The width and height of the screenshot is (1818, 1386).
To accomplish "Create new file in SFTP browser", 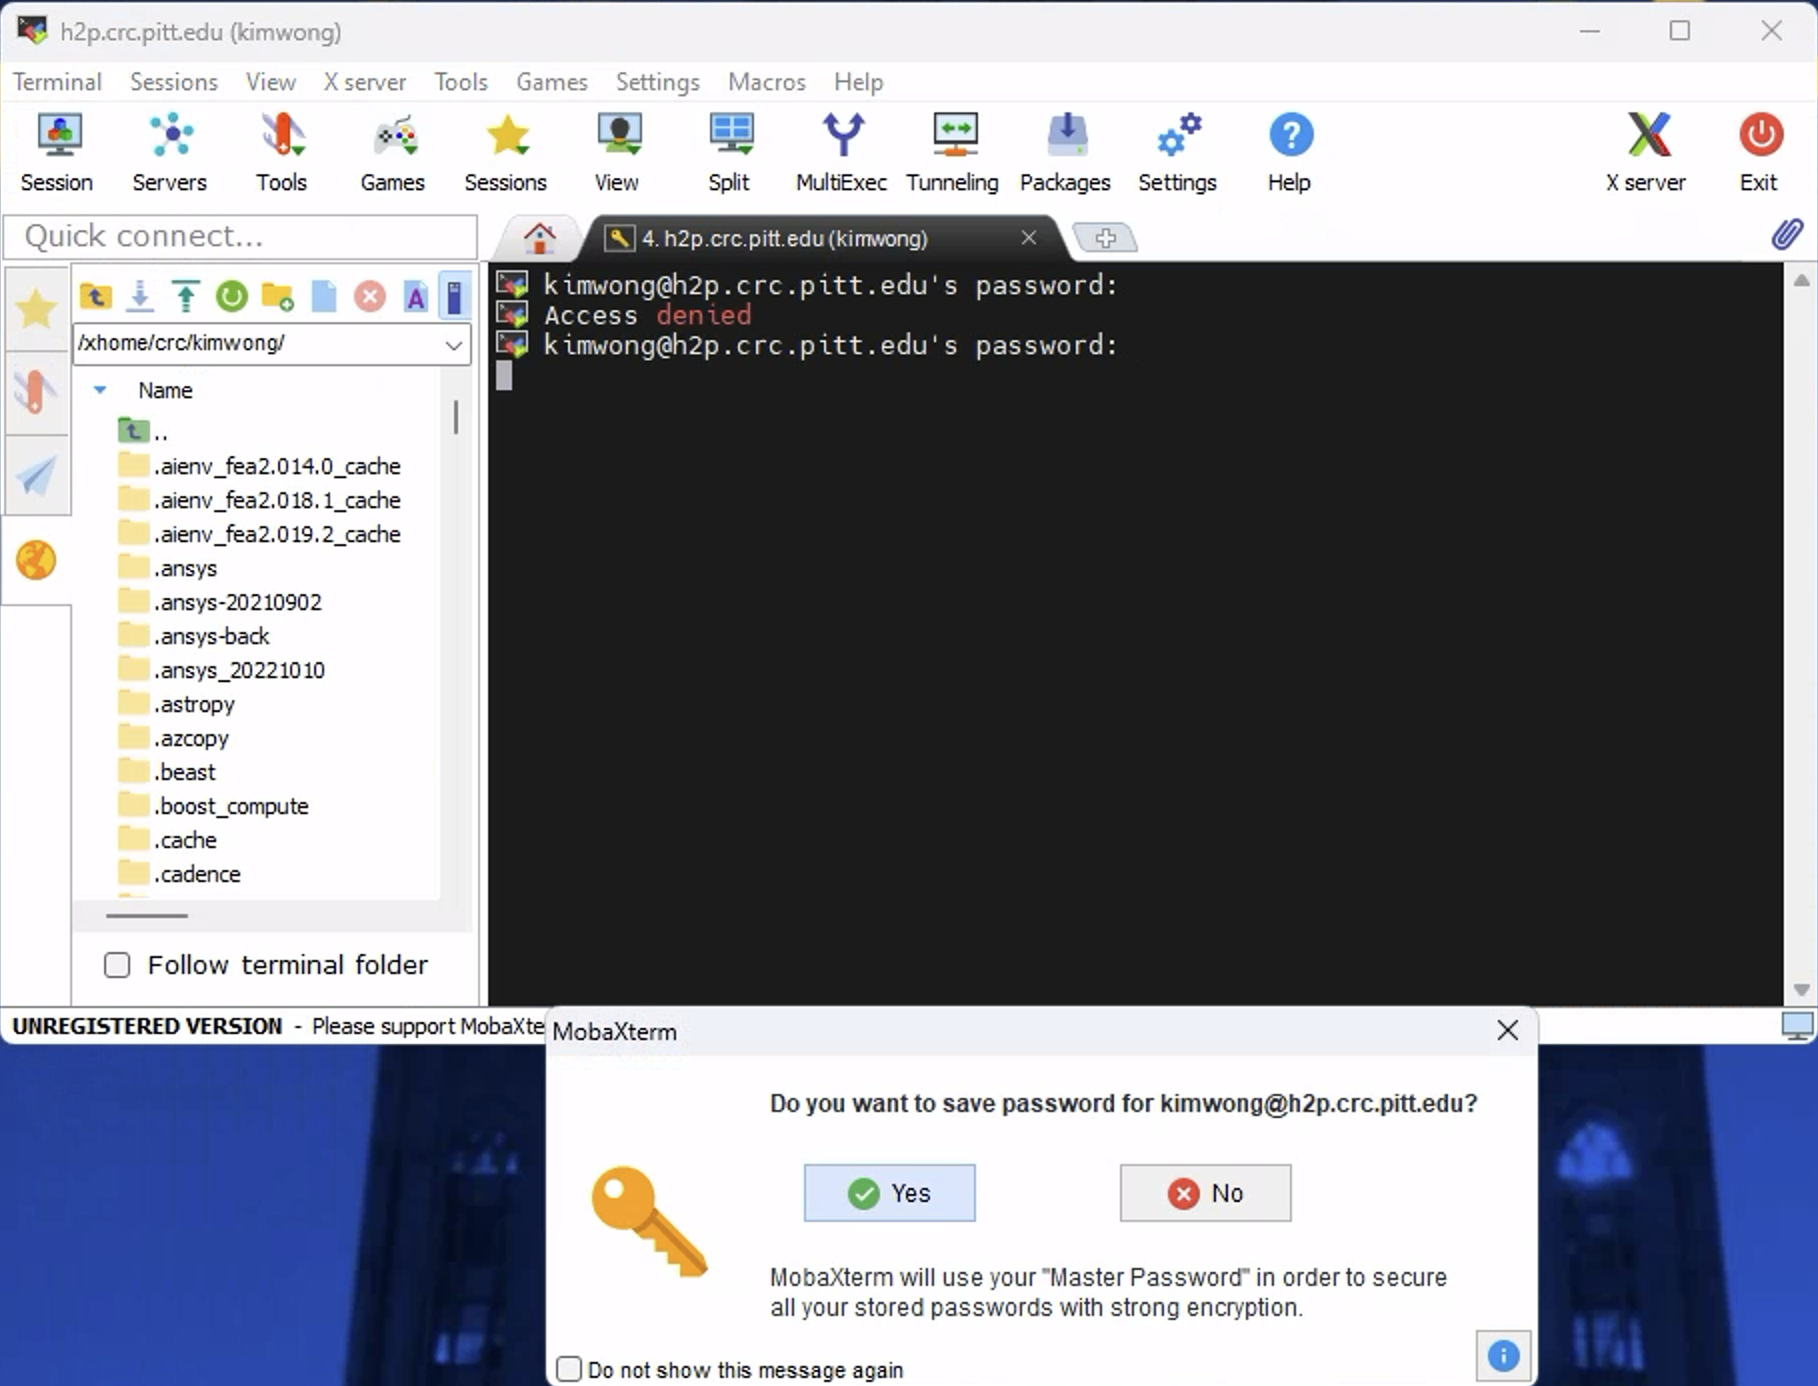I will pyautogui.click(x=324, y=296).
